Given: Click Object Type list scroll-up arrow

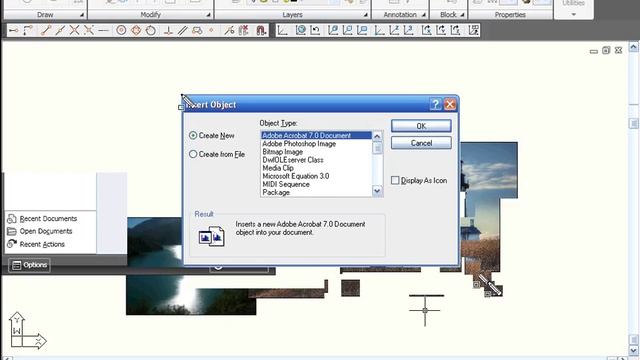Looking at the screenshot, I should pyautogui.click(x=378, y=136).
